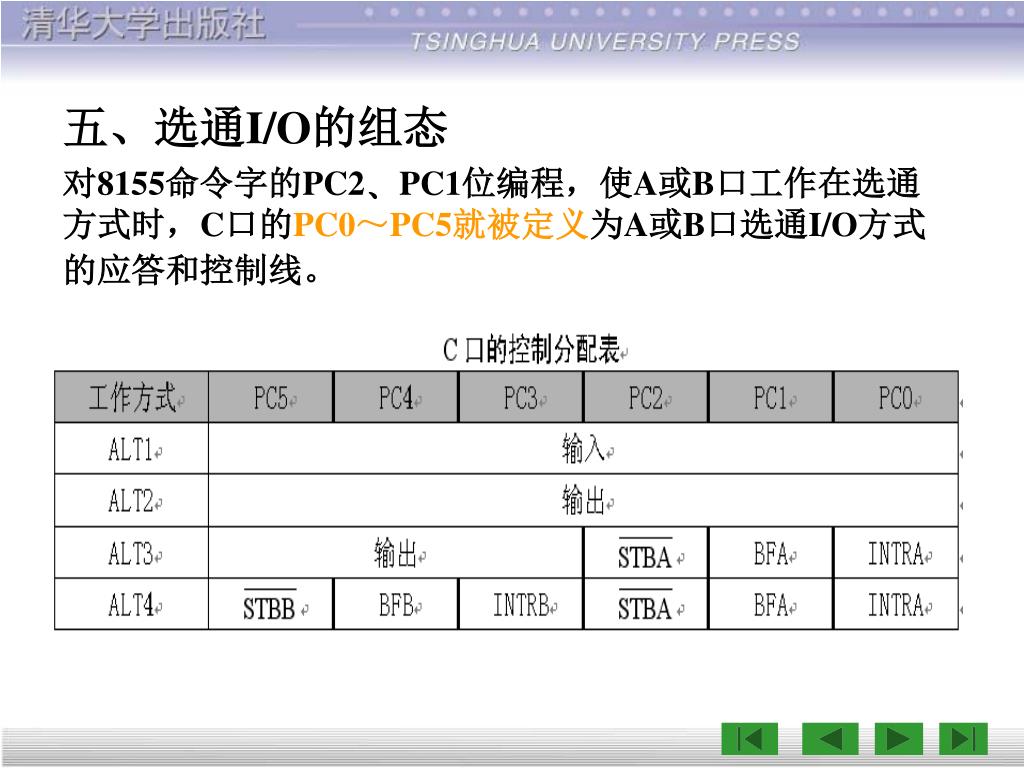Screen dimensions: 1024x768
Task: Click the ALT1 row label
Action: click(x=131, y=449)
